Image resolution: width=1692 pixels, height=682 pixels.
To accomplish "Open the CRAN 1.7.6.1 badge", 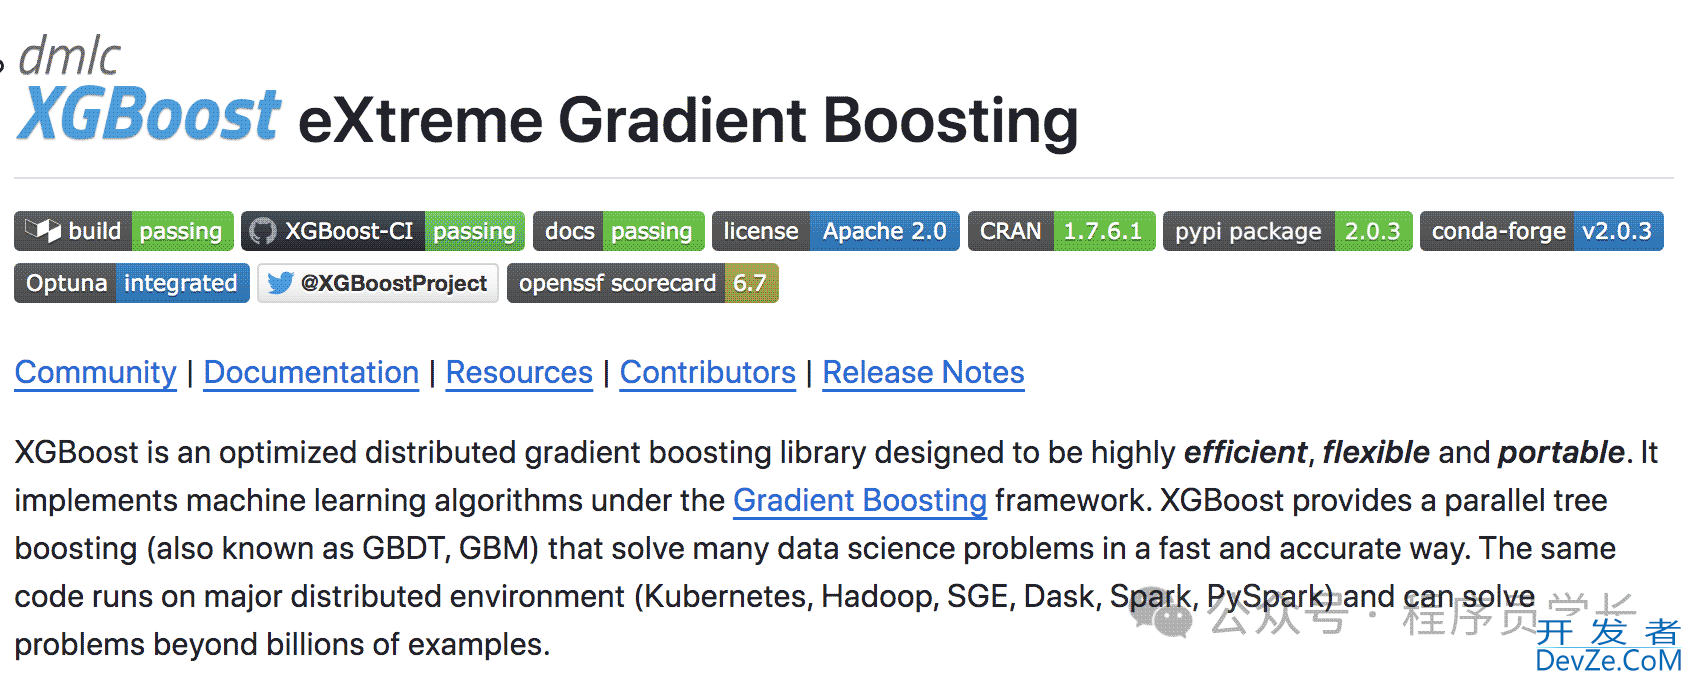I will pos(1062,231).
